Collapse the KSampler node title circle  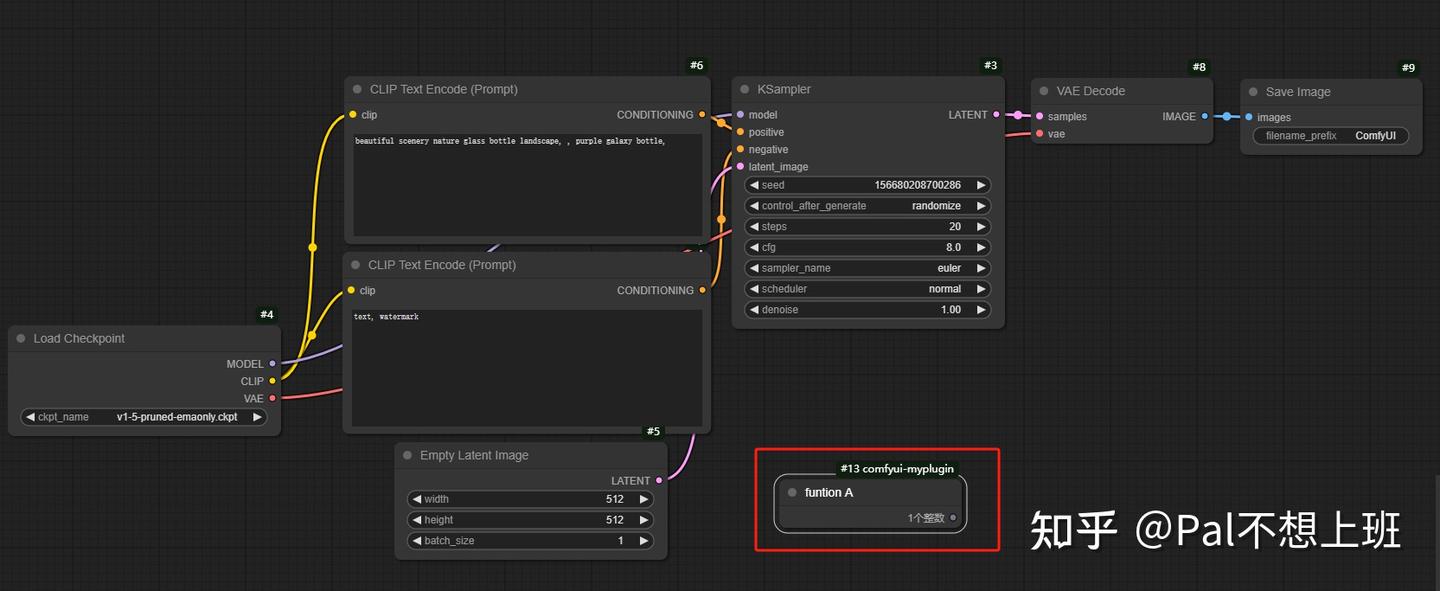click(x=745, y=89)
